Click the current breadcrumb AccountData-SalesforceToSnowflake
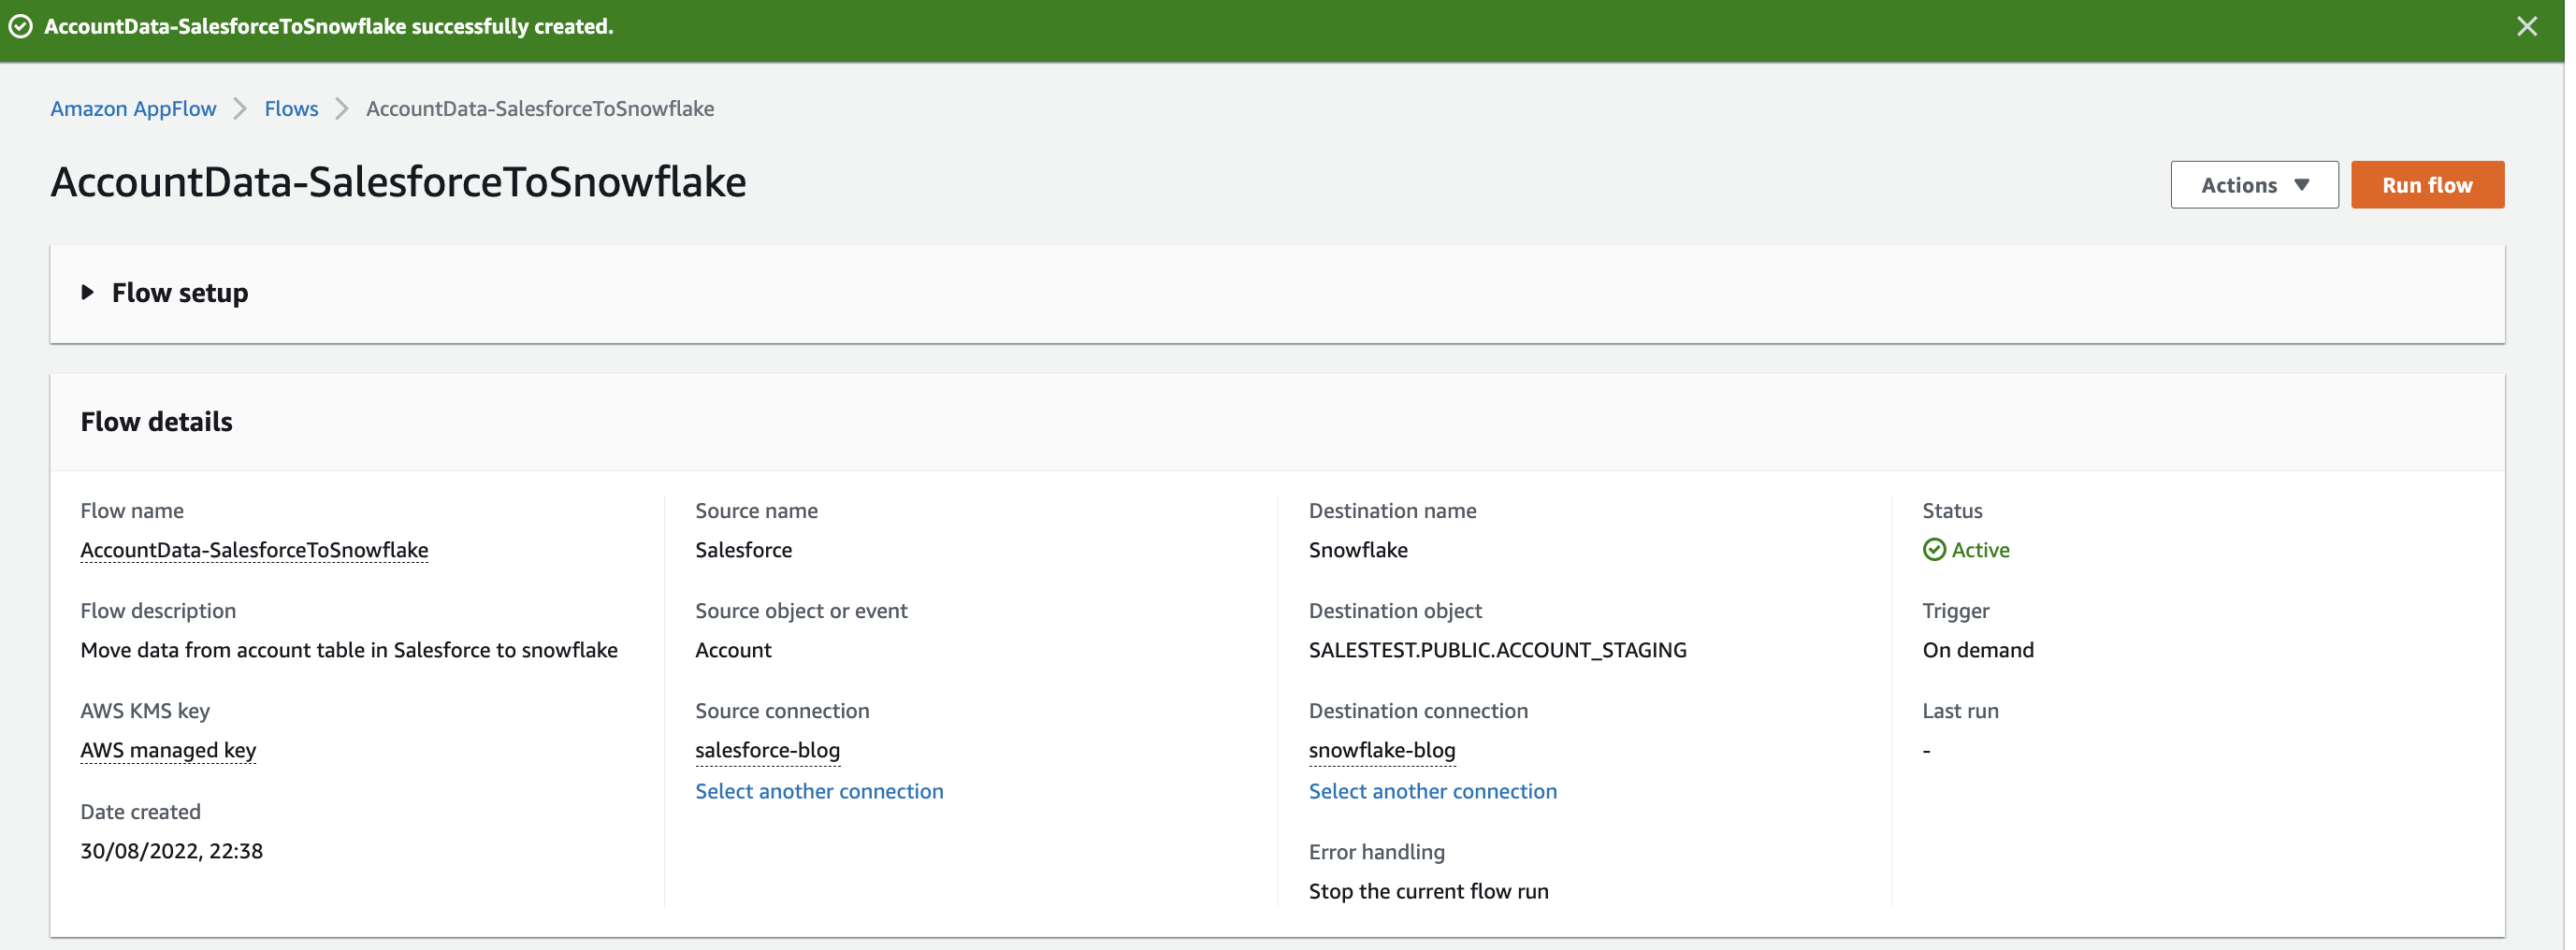 (x=540, y=109)
